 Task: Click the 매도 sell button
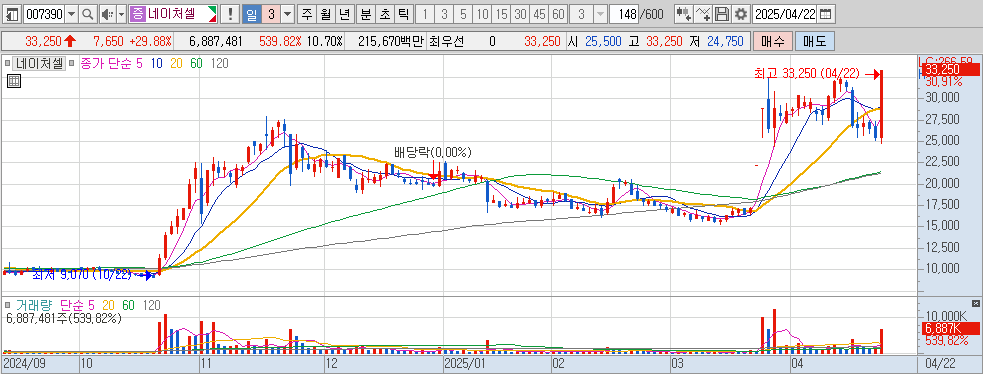tap(815, 41)
